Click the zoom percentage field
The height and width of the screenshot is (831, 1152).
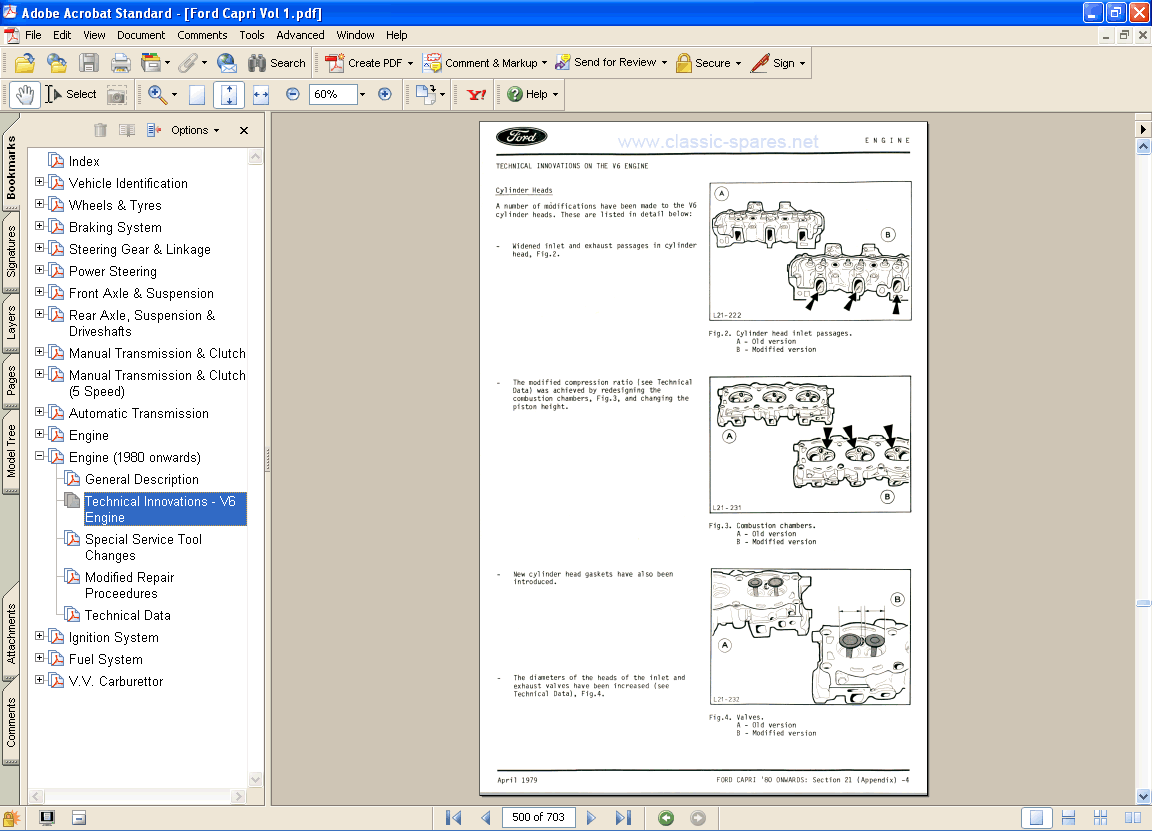[x=333, y=94]
